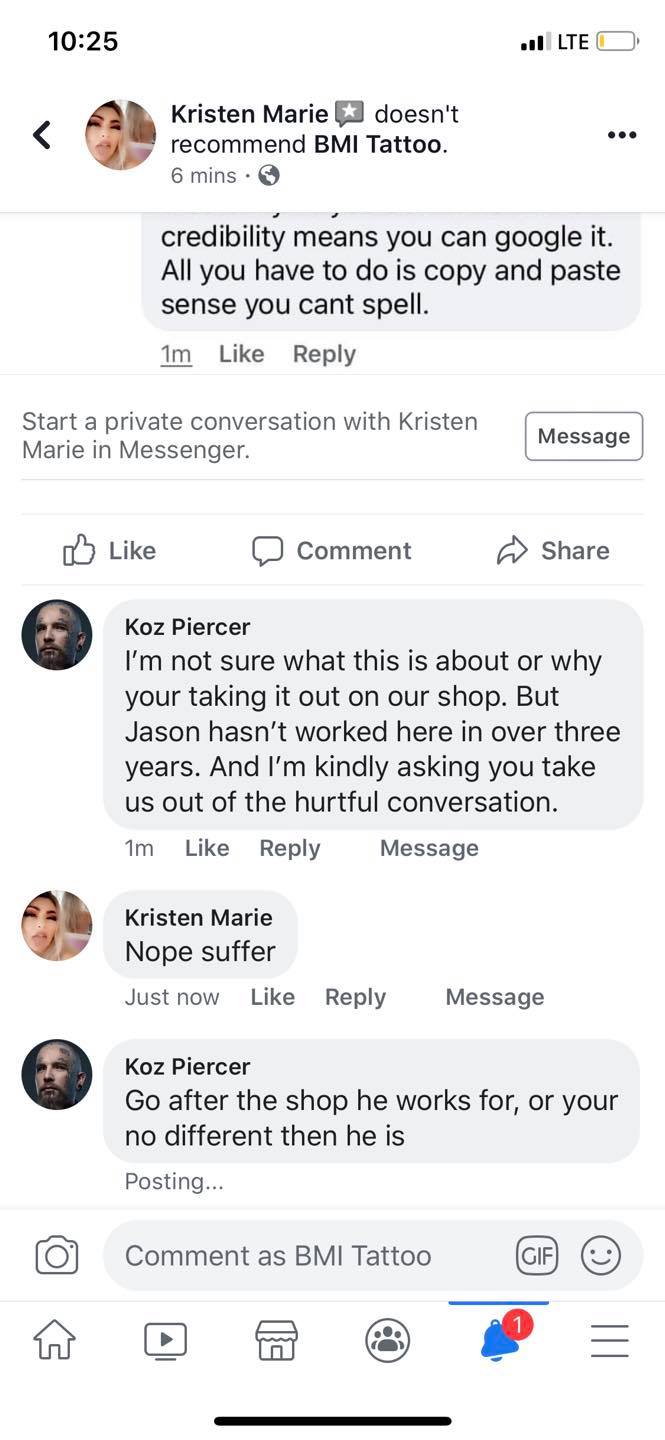Open the BMI Tattoo page link
The height and width of the screenshot is (1440, 665).
pyautogui.click(x=378, y=144)
